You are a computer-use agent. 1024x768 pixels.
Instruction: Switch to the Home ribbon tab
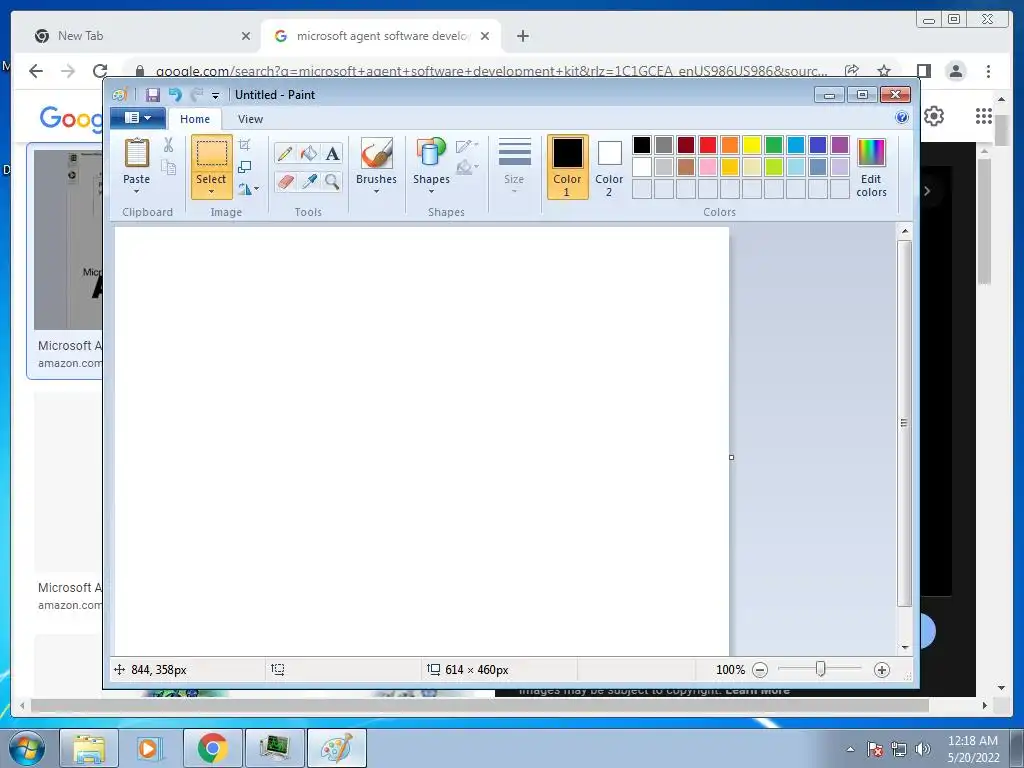click(x=195, y=119)
